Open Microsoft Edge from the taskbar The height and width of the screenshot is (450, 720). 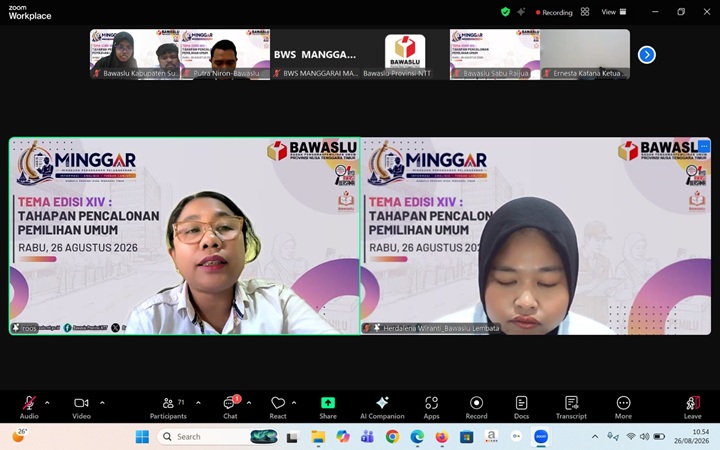pos(417,437)
